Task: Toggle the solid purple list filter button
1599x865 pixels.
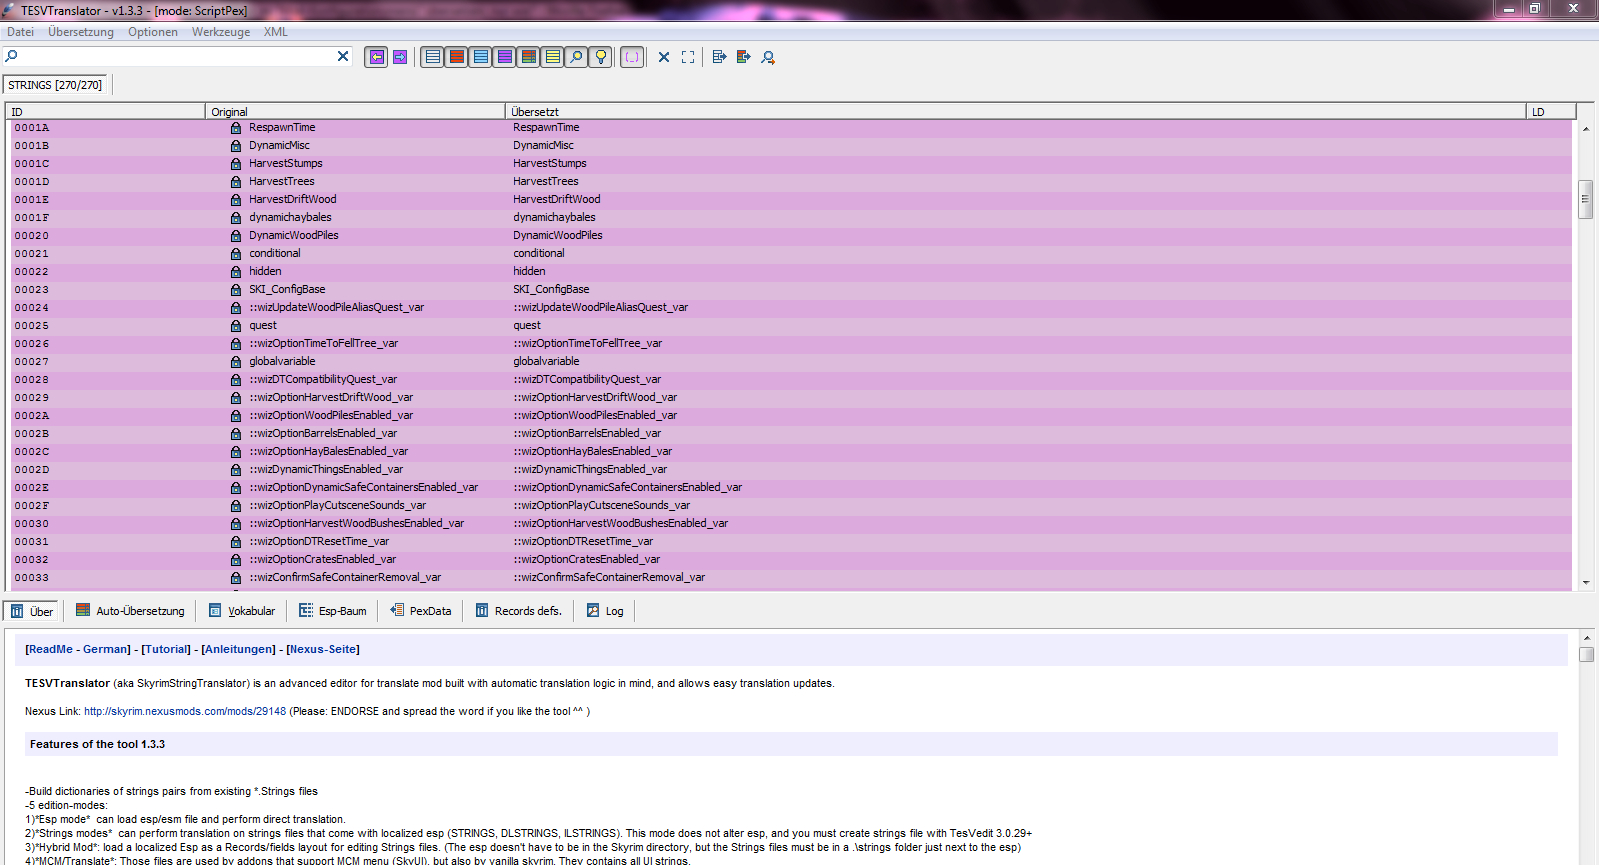Action: [x=505, y=57]
